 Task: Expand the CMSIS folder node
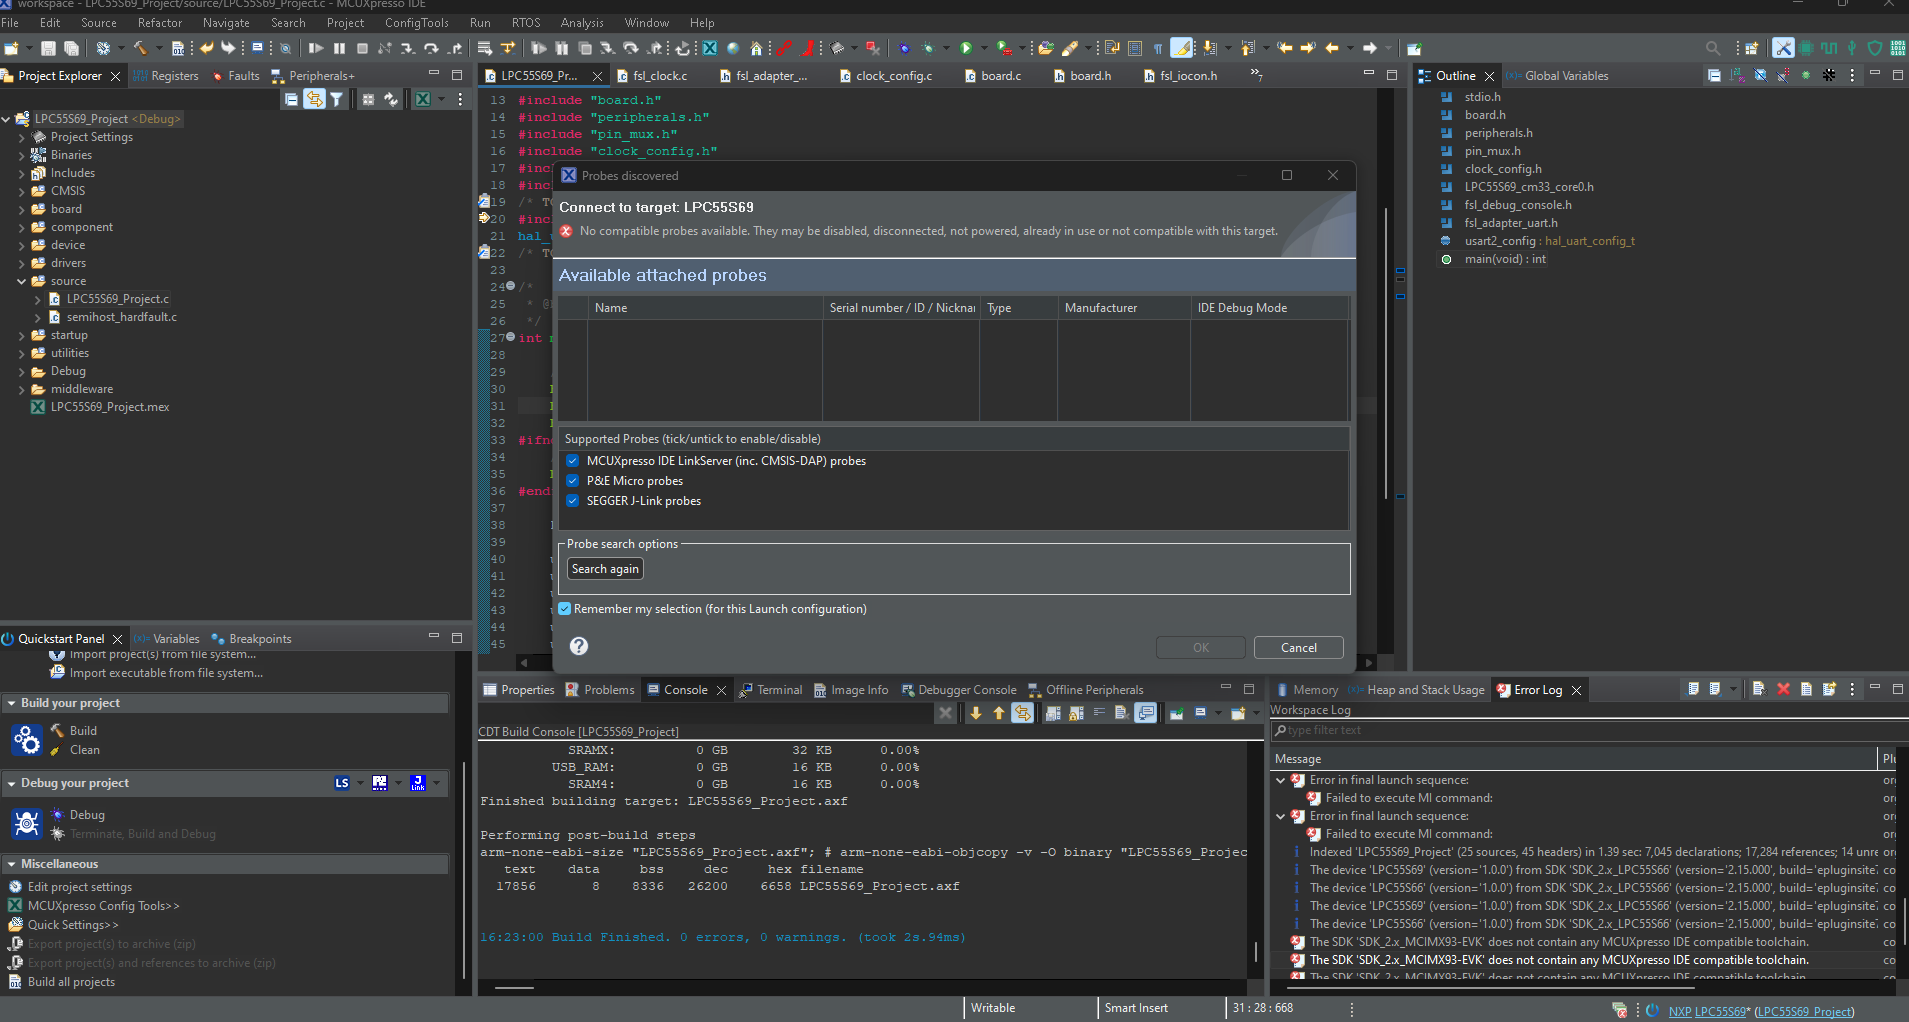coord(22,191)
